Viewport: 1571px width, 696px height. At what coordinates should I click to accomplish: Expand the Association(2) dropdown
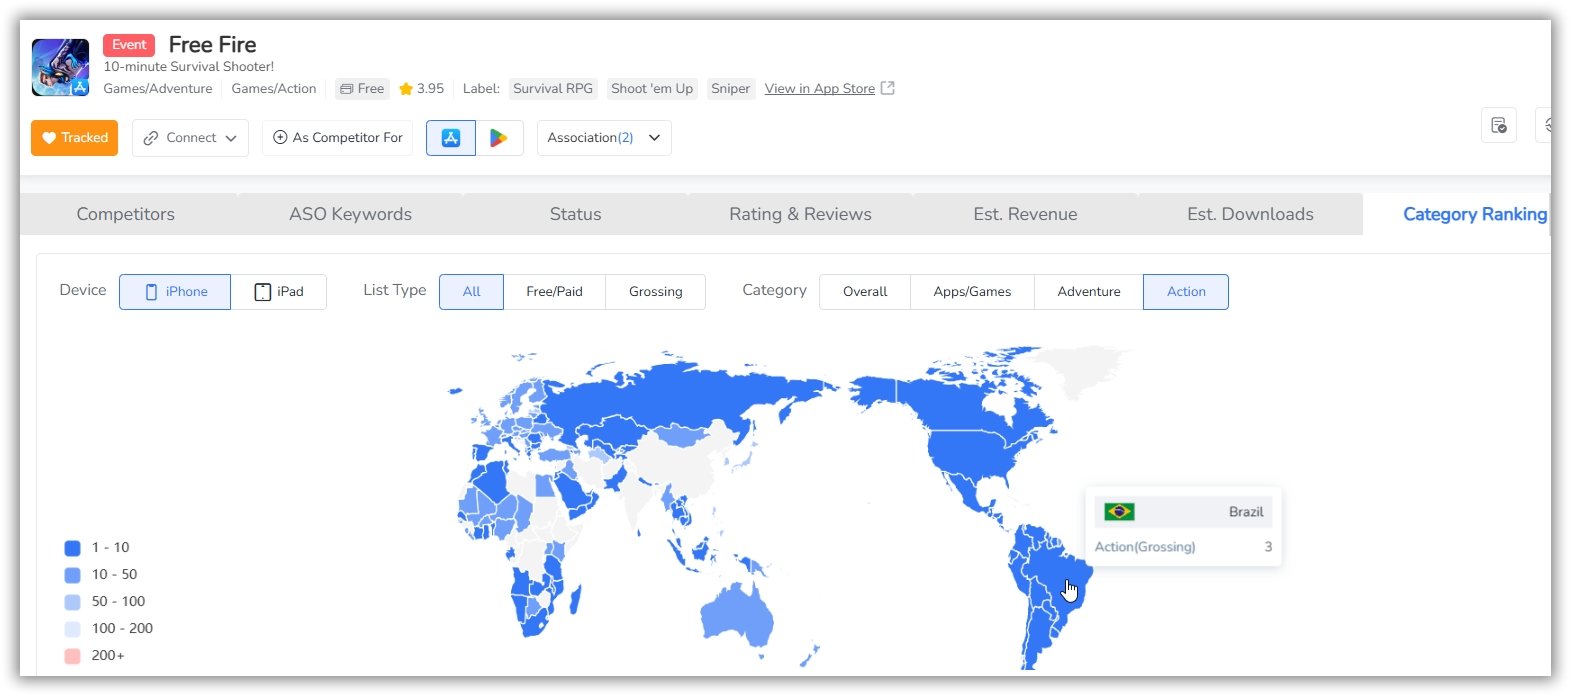(604, 138)
